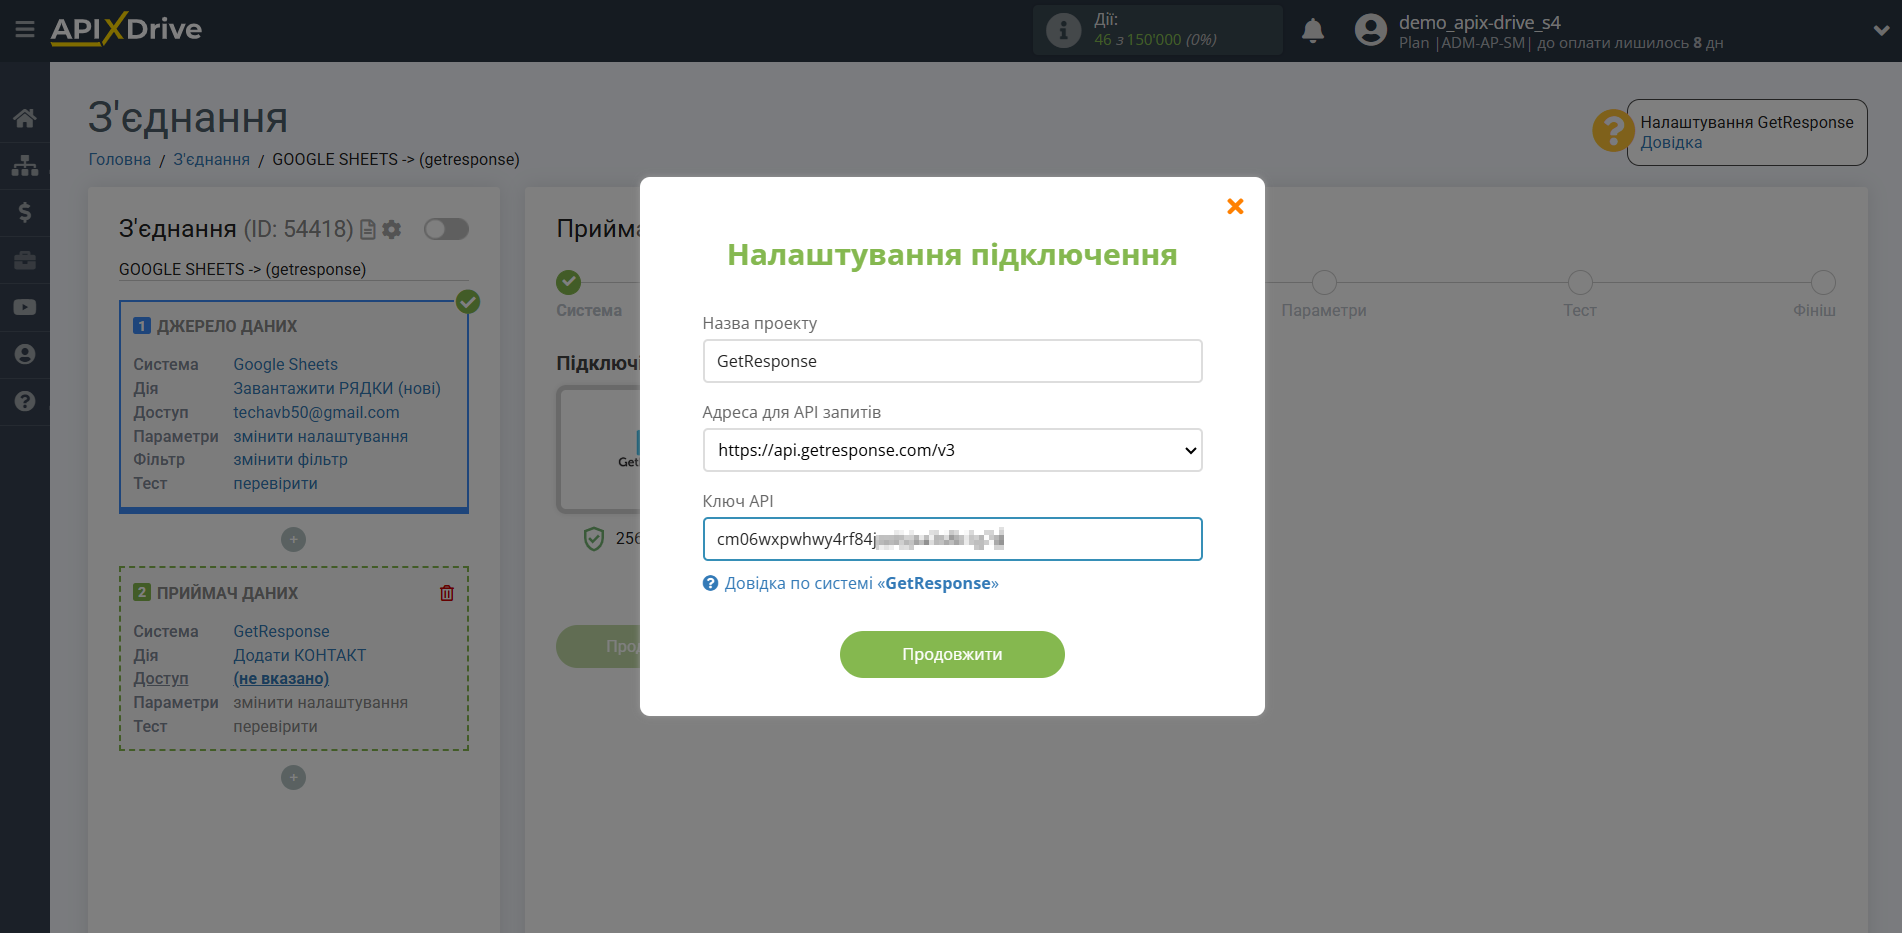
Task: Click the Продовжити button
Action: pos(952,654)
